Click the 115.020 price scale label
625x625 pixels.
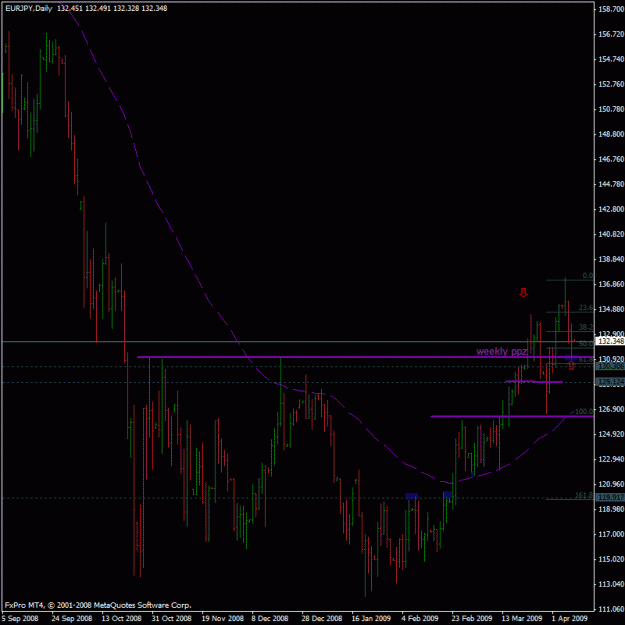click(x=611, y=559)
